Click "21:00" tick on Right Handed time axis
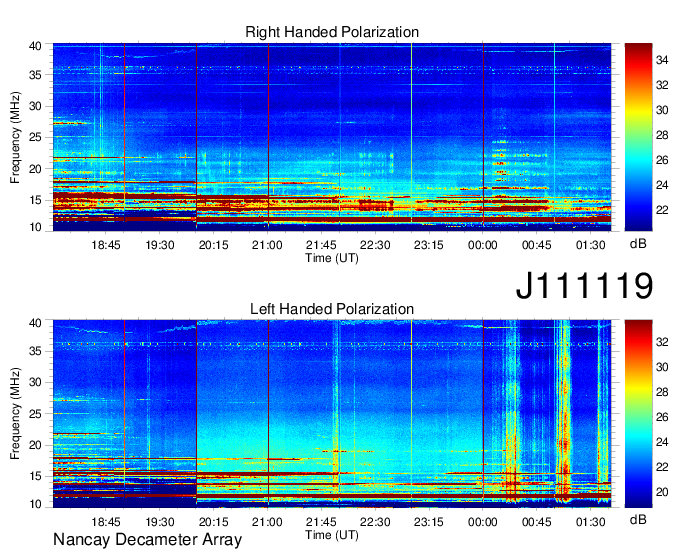 click(267, 245)
